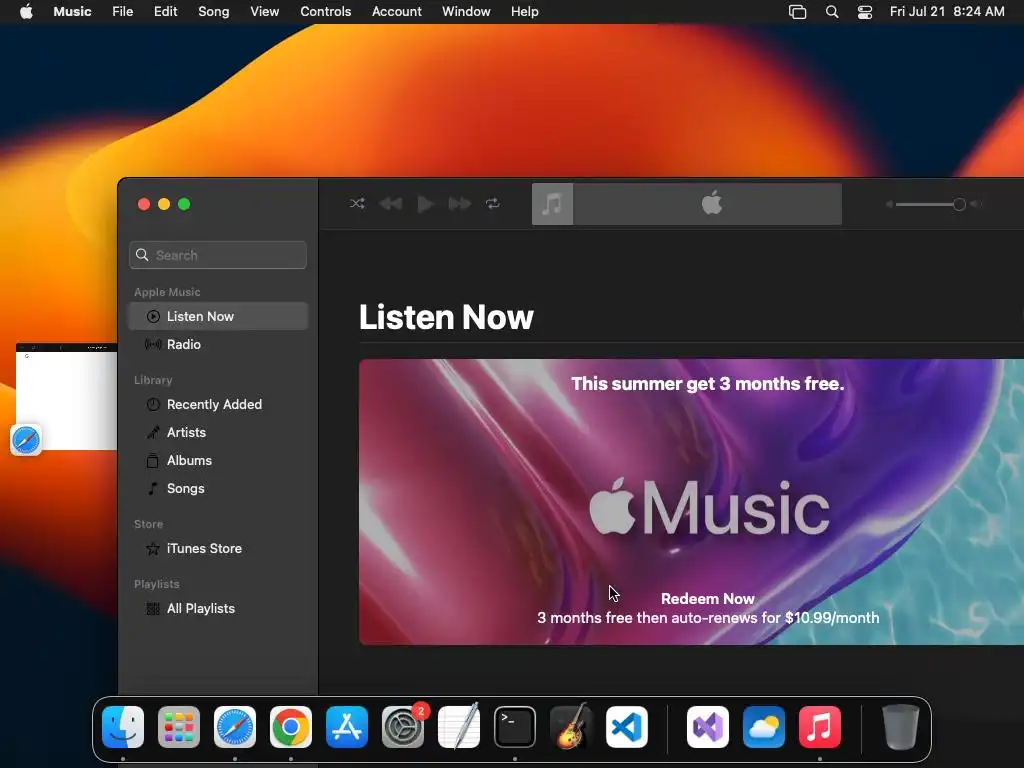Open Spotlight search in menu bar
Image resolution: width=1024 pixels, height=768 pixels.
pyautogui.click(x=832, y=12)
